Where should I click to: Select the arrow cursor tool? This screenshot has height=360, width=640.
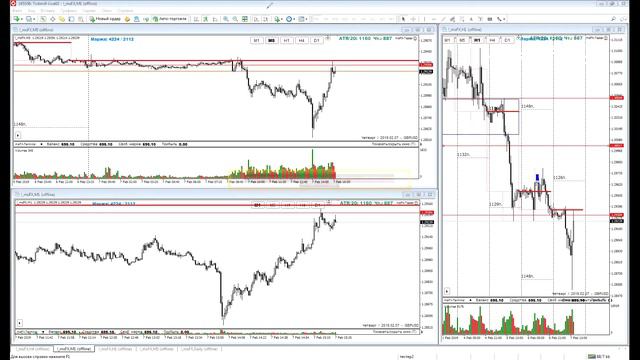[x=403, y=19]
